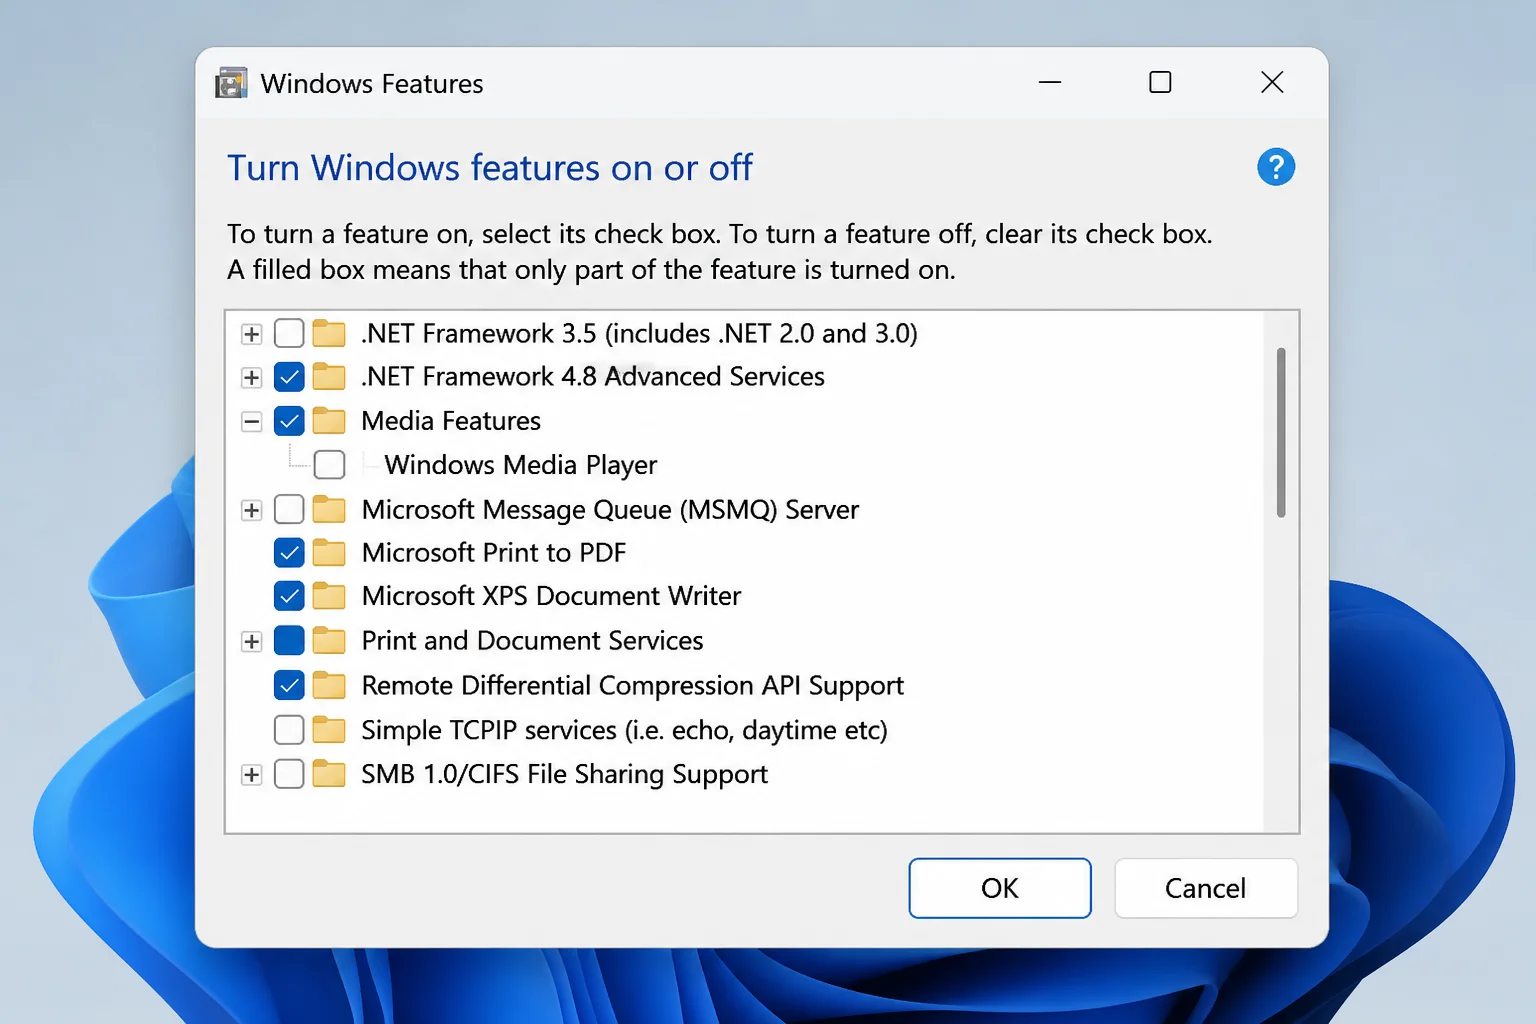Select the 'Media Features' label
This screenshot has width=1536, height=1024.
pyautogui.click(x=451, y=421)
